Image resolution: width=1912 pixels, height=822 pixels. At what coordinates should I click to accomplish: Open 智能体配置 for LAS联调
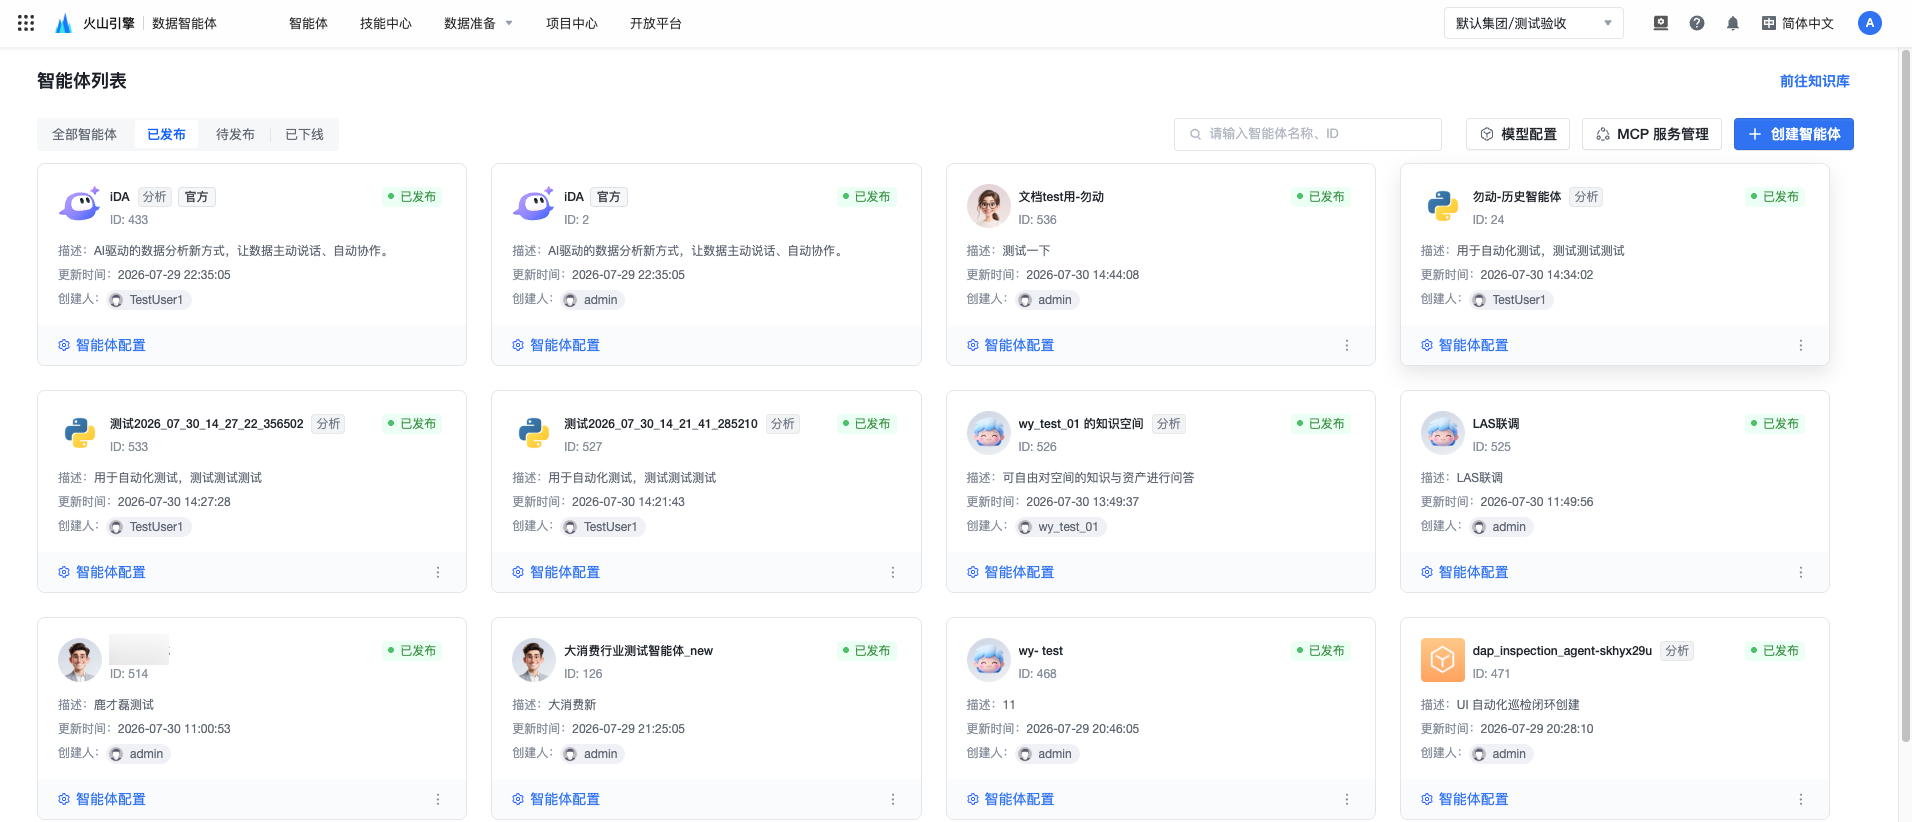(1465, 572)
